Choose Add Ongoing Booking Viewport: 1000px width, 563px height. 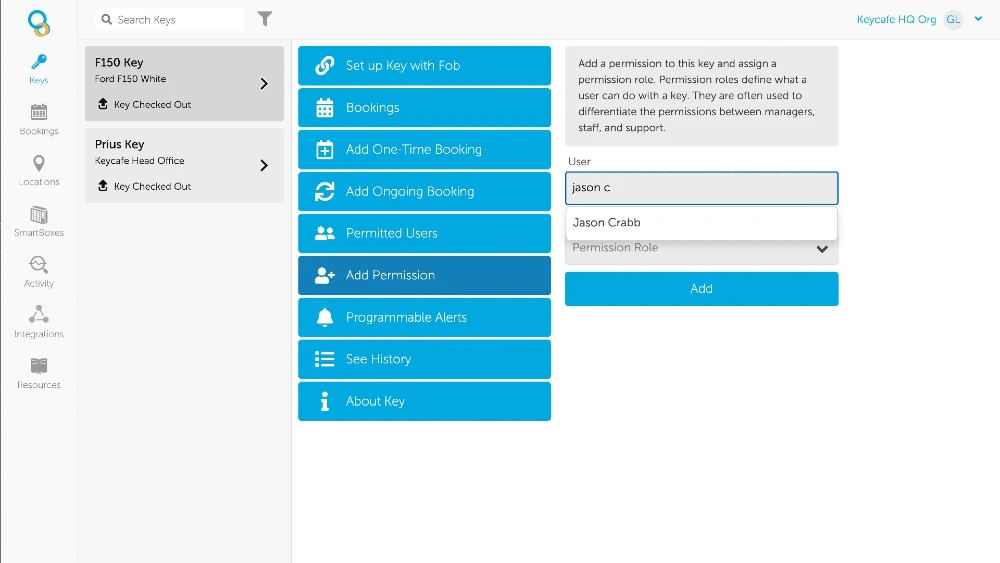pos(424,191)
